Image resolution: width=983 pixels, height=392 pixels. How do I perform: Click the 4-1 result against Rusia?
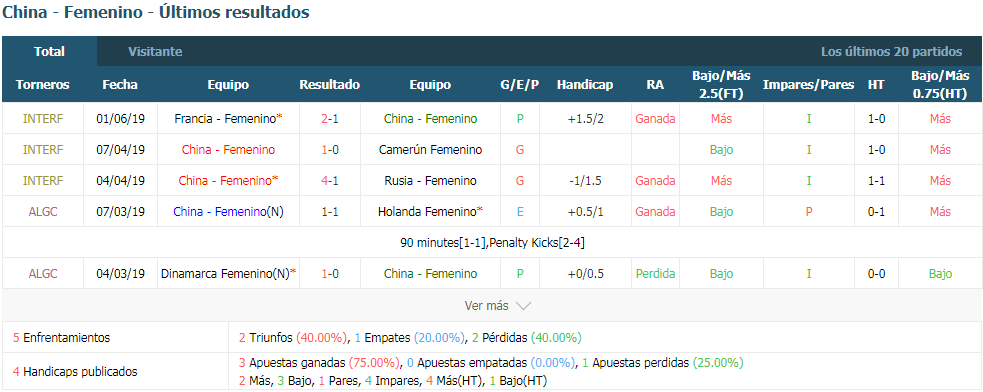tap(330, 181)
